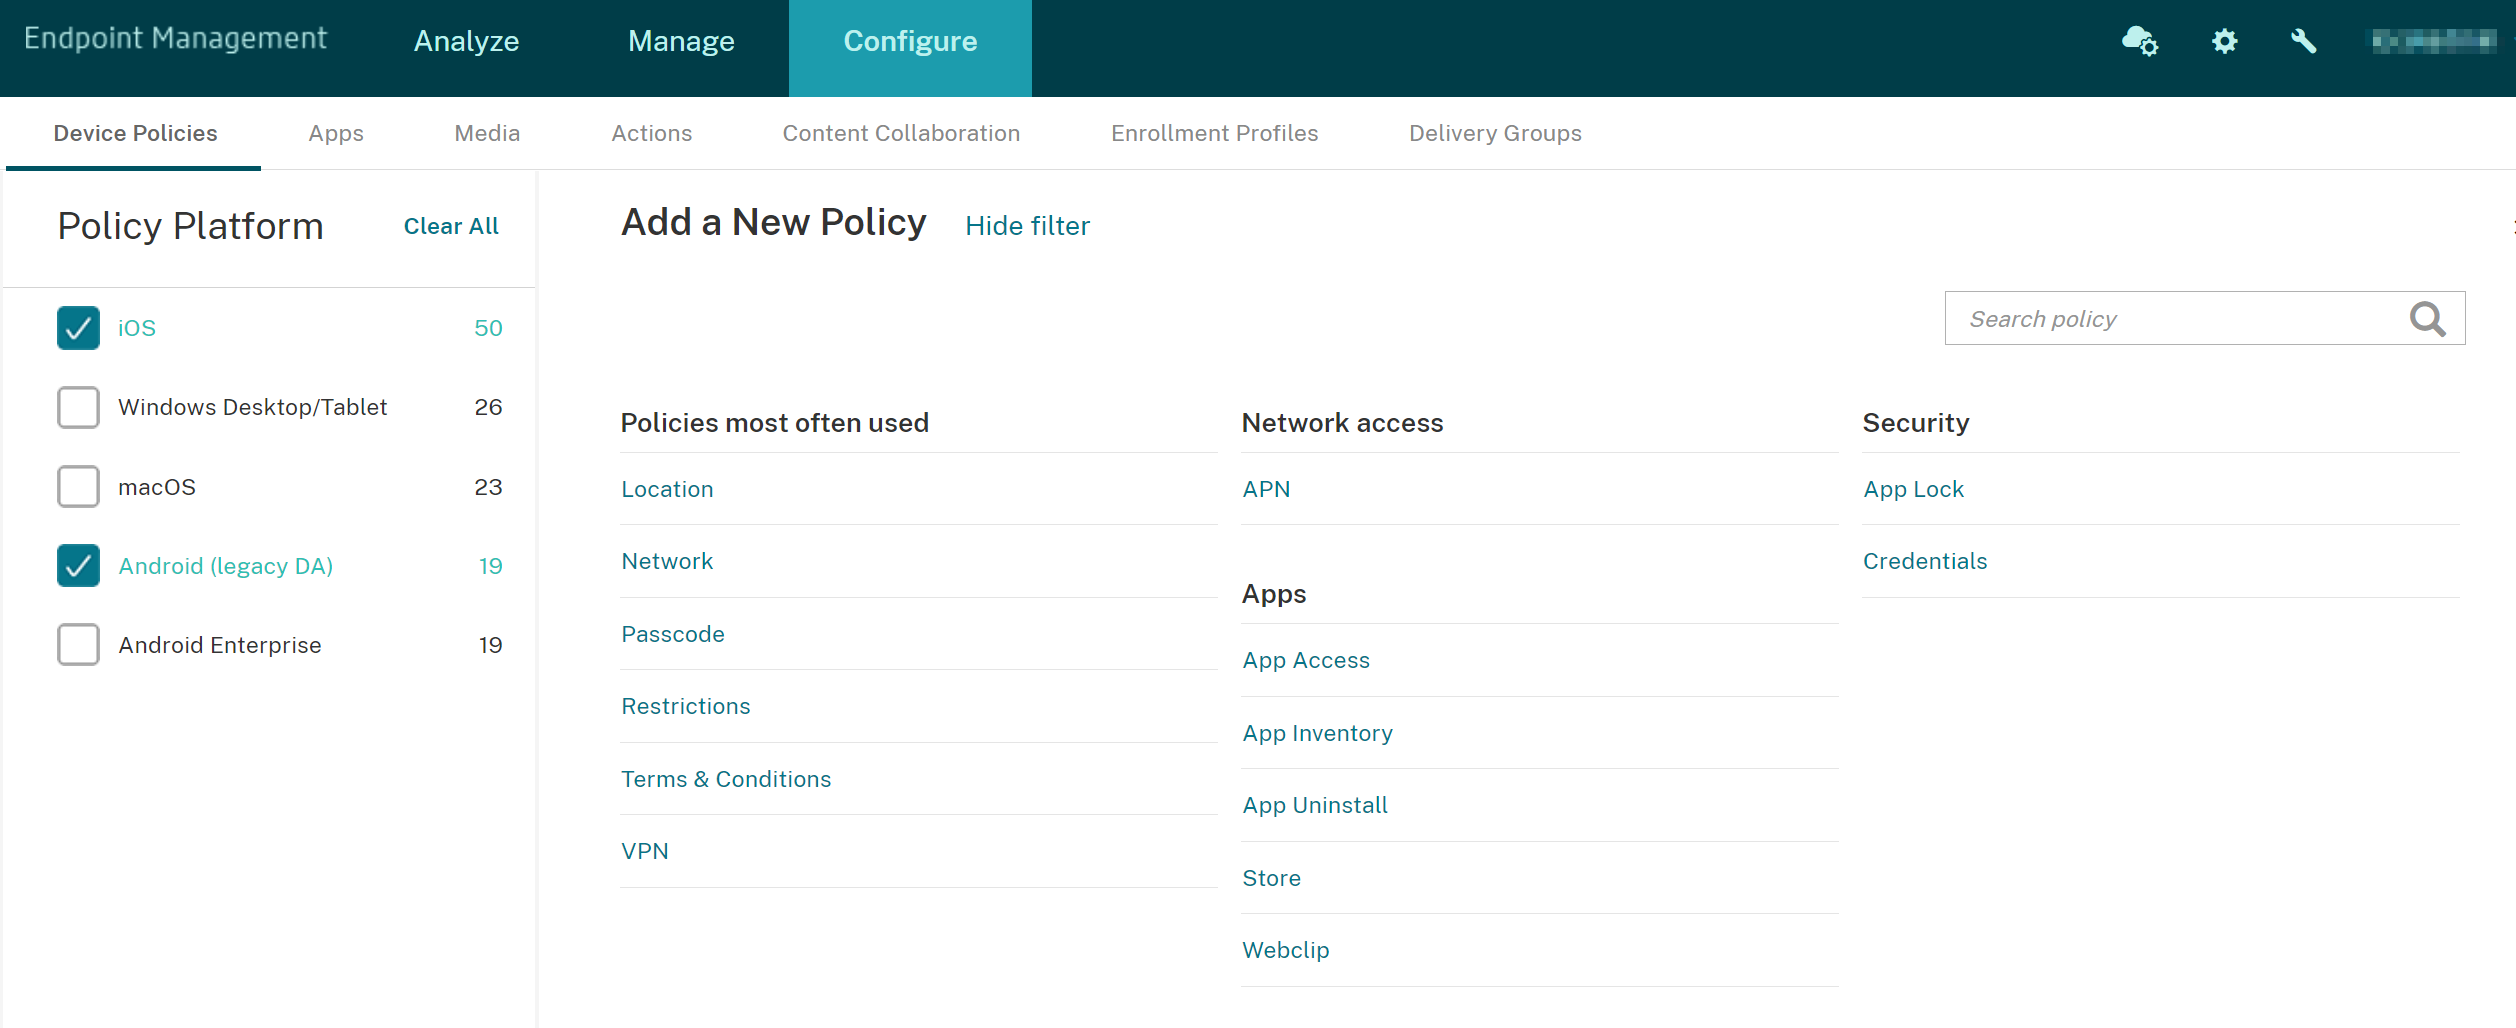Uncheck the iOS platform checkbox
Viewport: 2516px width, 1028px height.
78,328
